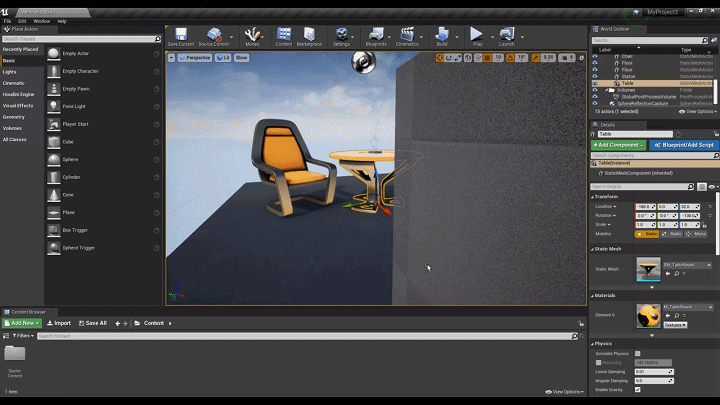Open the File menu
Image resolution: width=720 pixels, height=405 pixels.
click(7, 21)
